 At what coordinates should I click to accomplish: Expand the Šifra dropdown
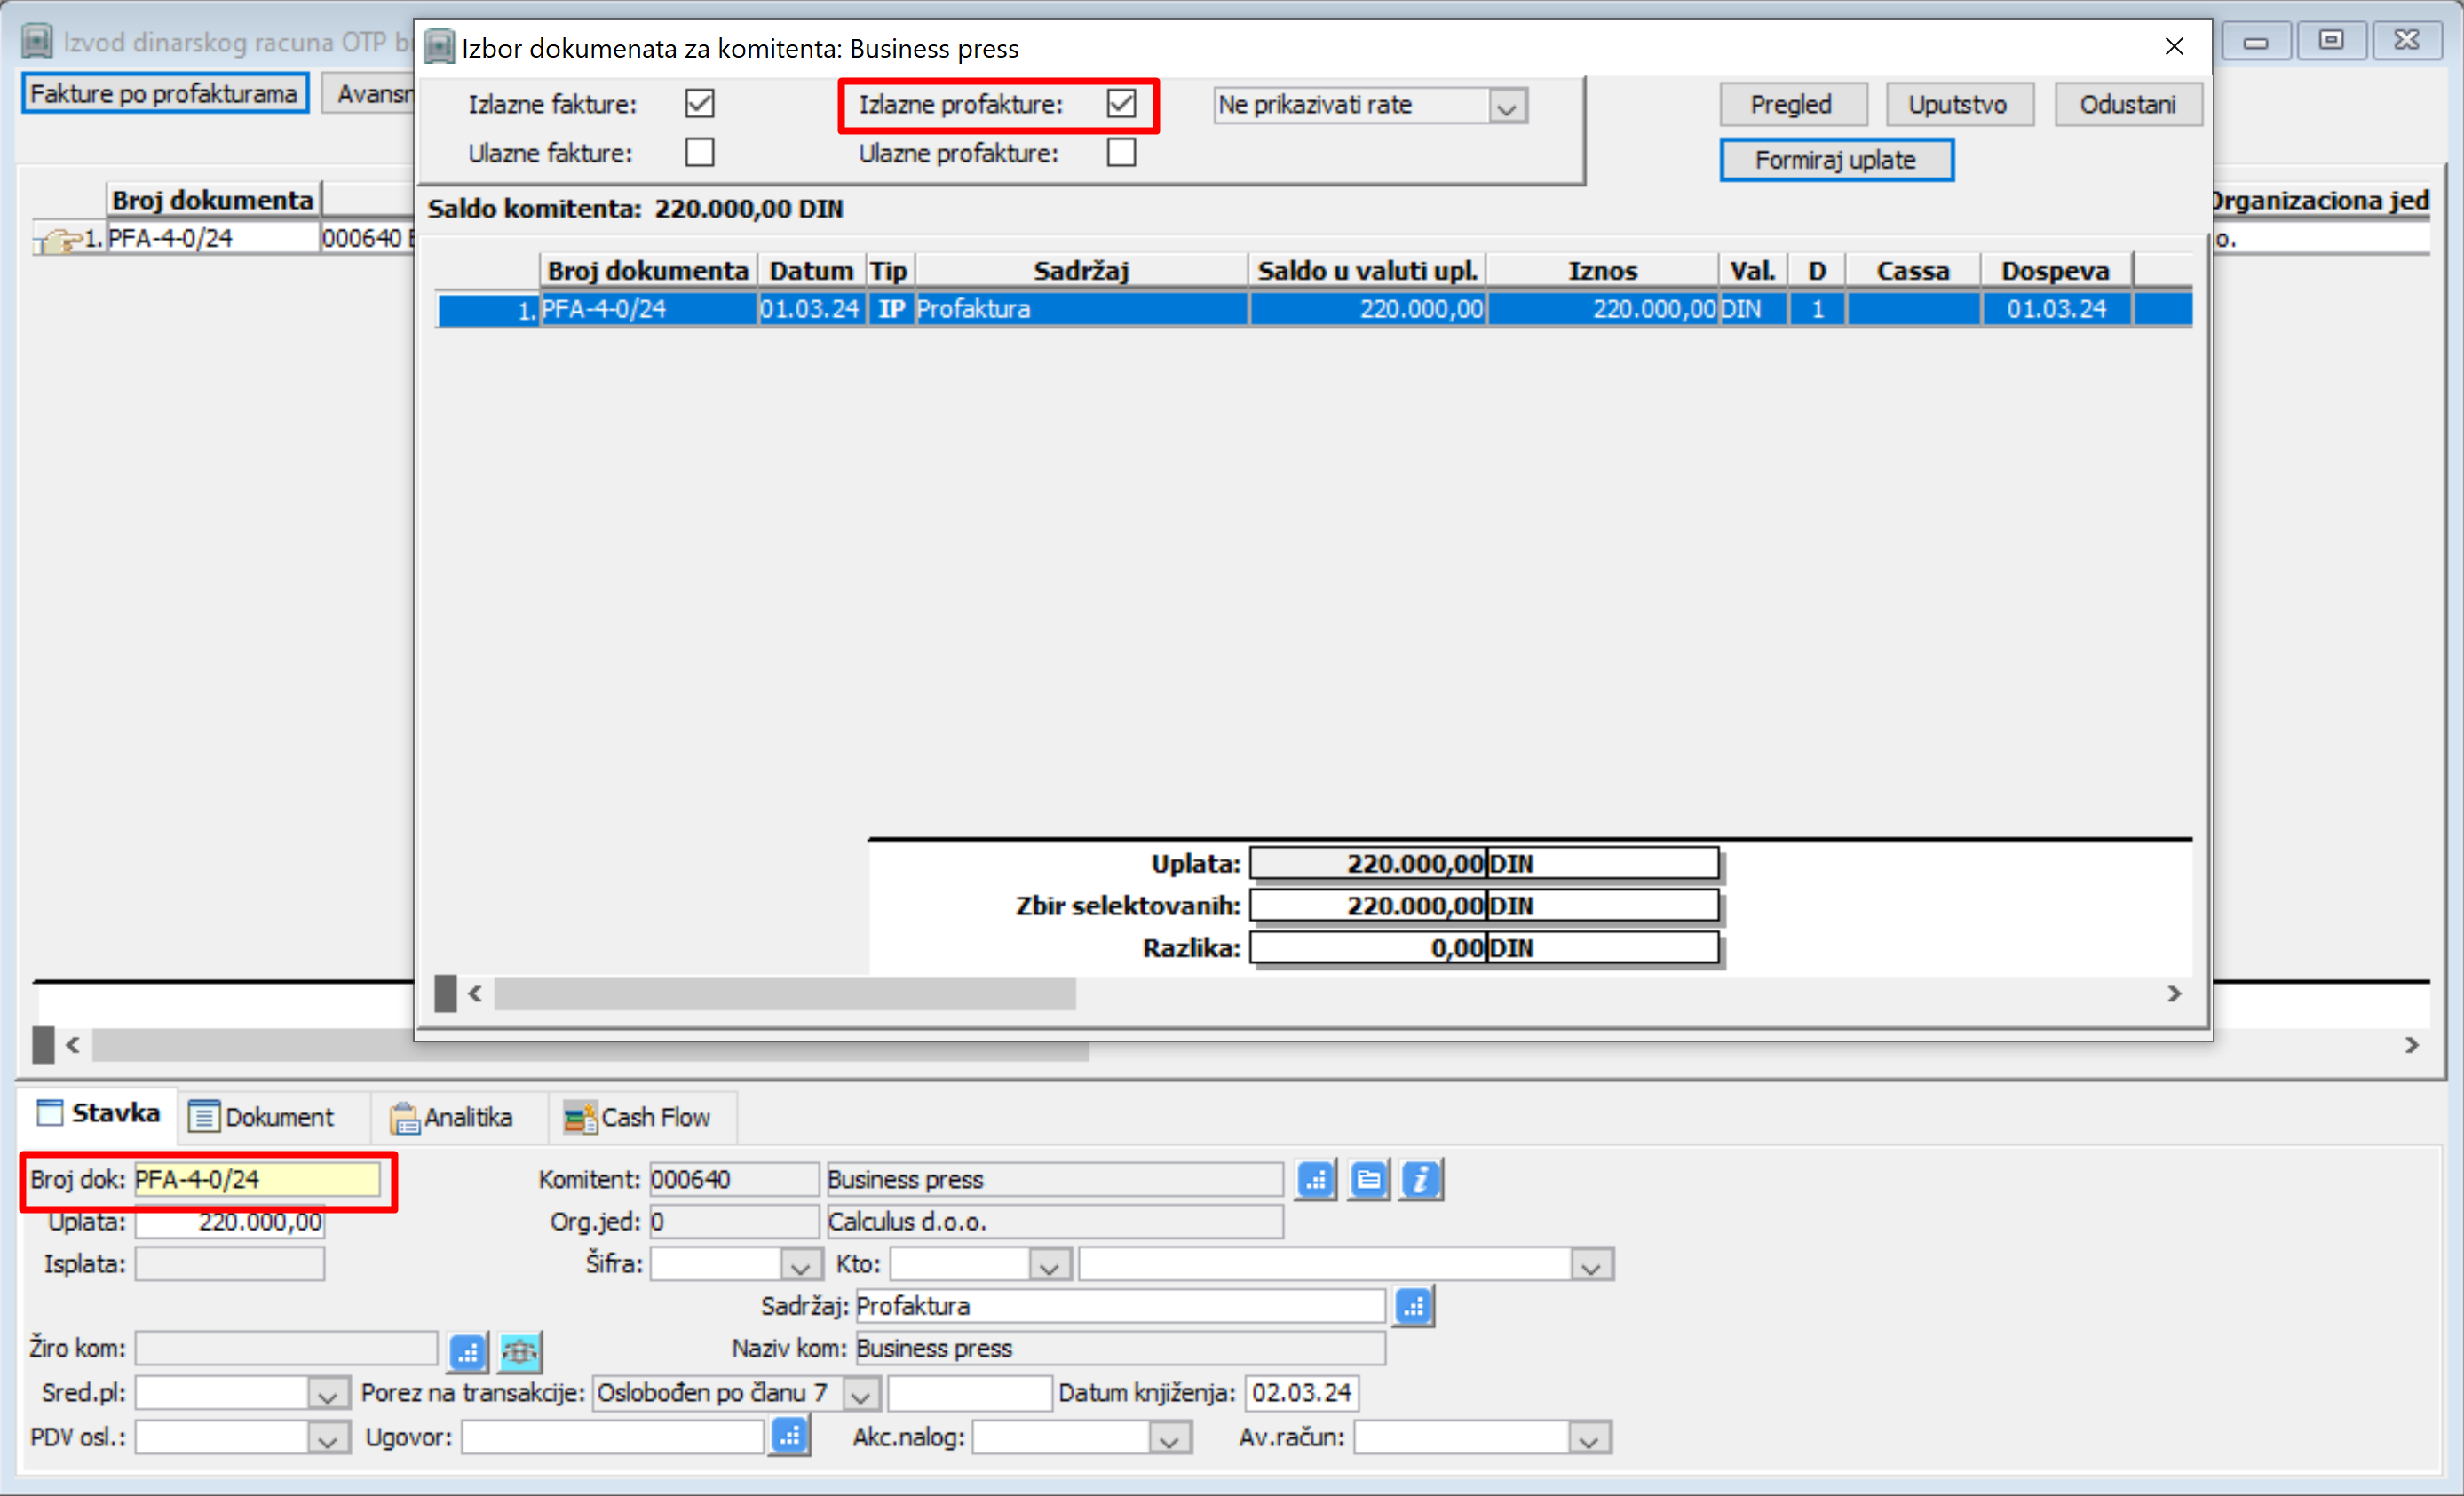click(799, 1266)
